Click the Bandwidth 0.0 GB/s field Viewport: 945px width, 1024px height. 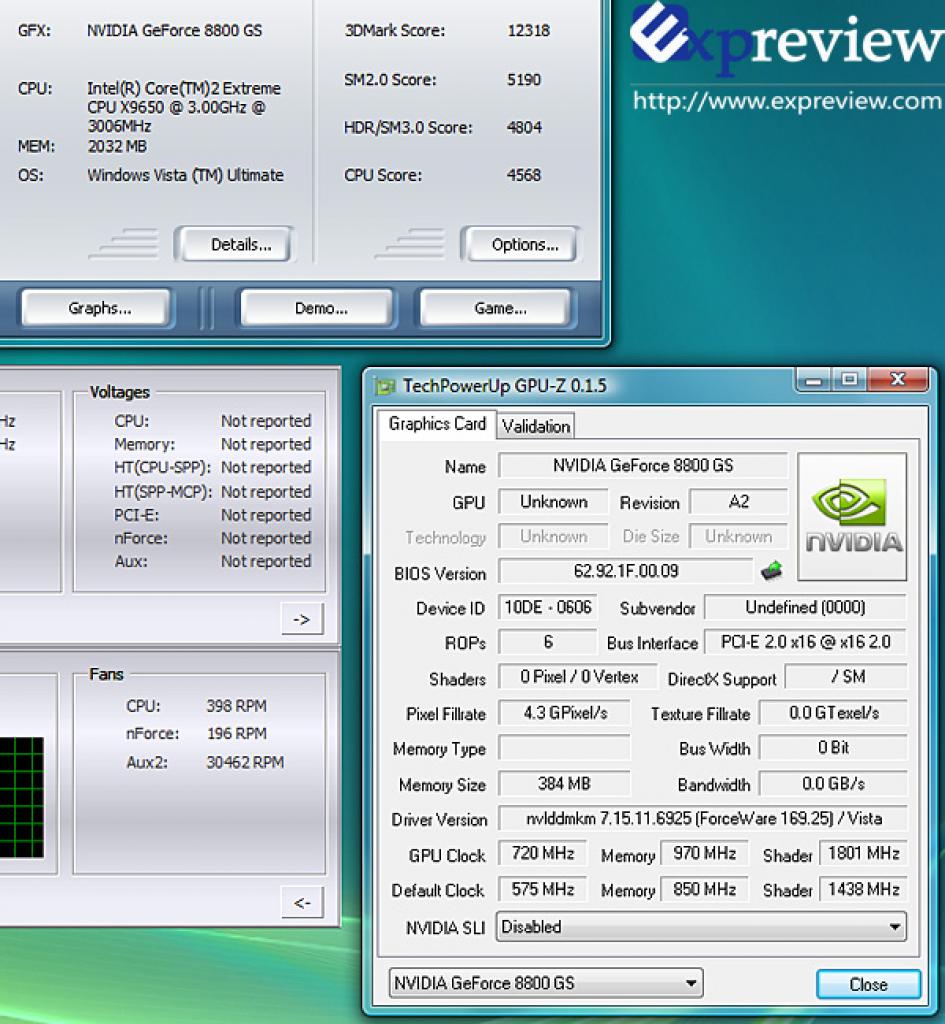pos(833,784)
